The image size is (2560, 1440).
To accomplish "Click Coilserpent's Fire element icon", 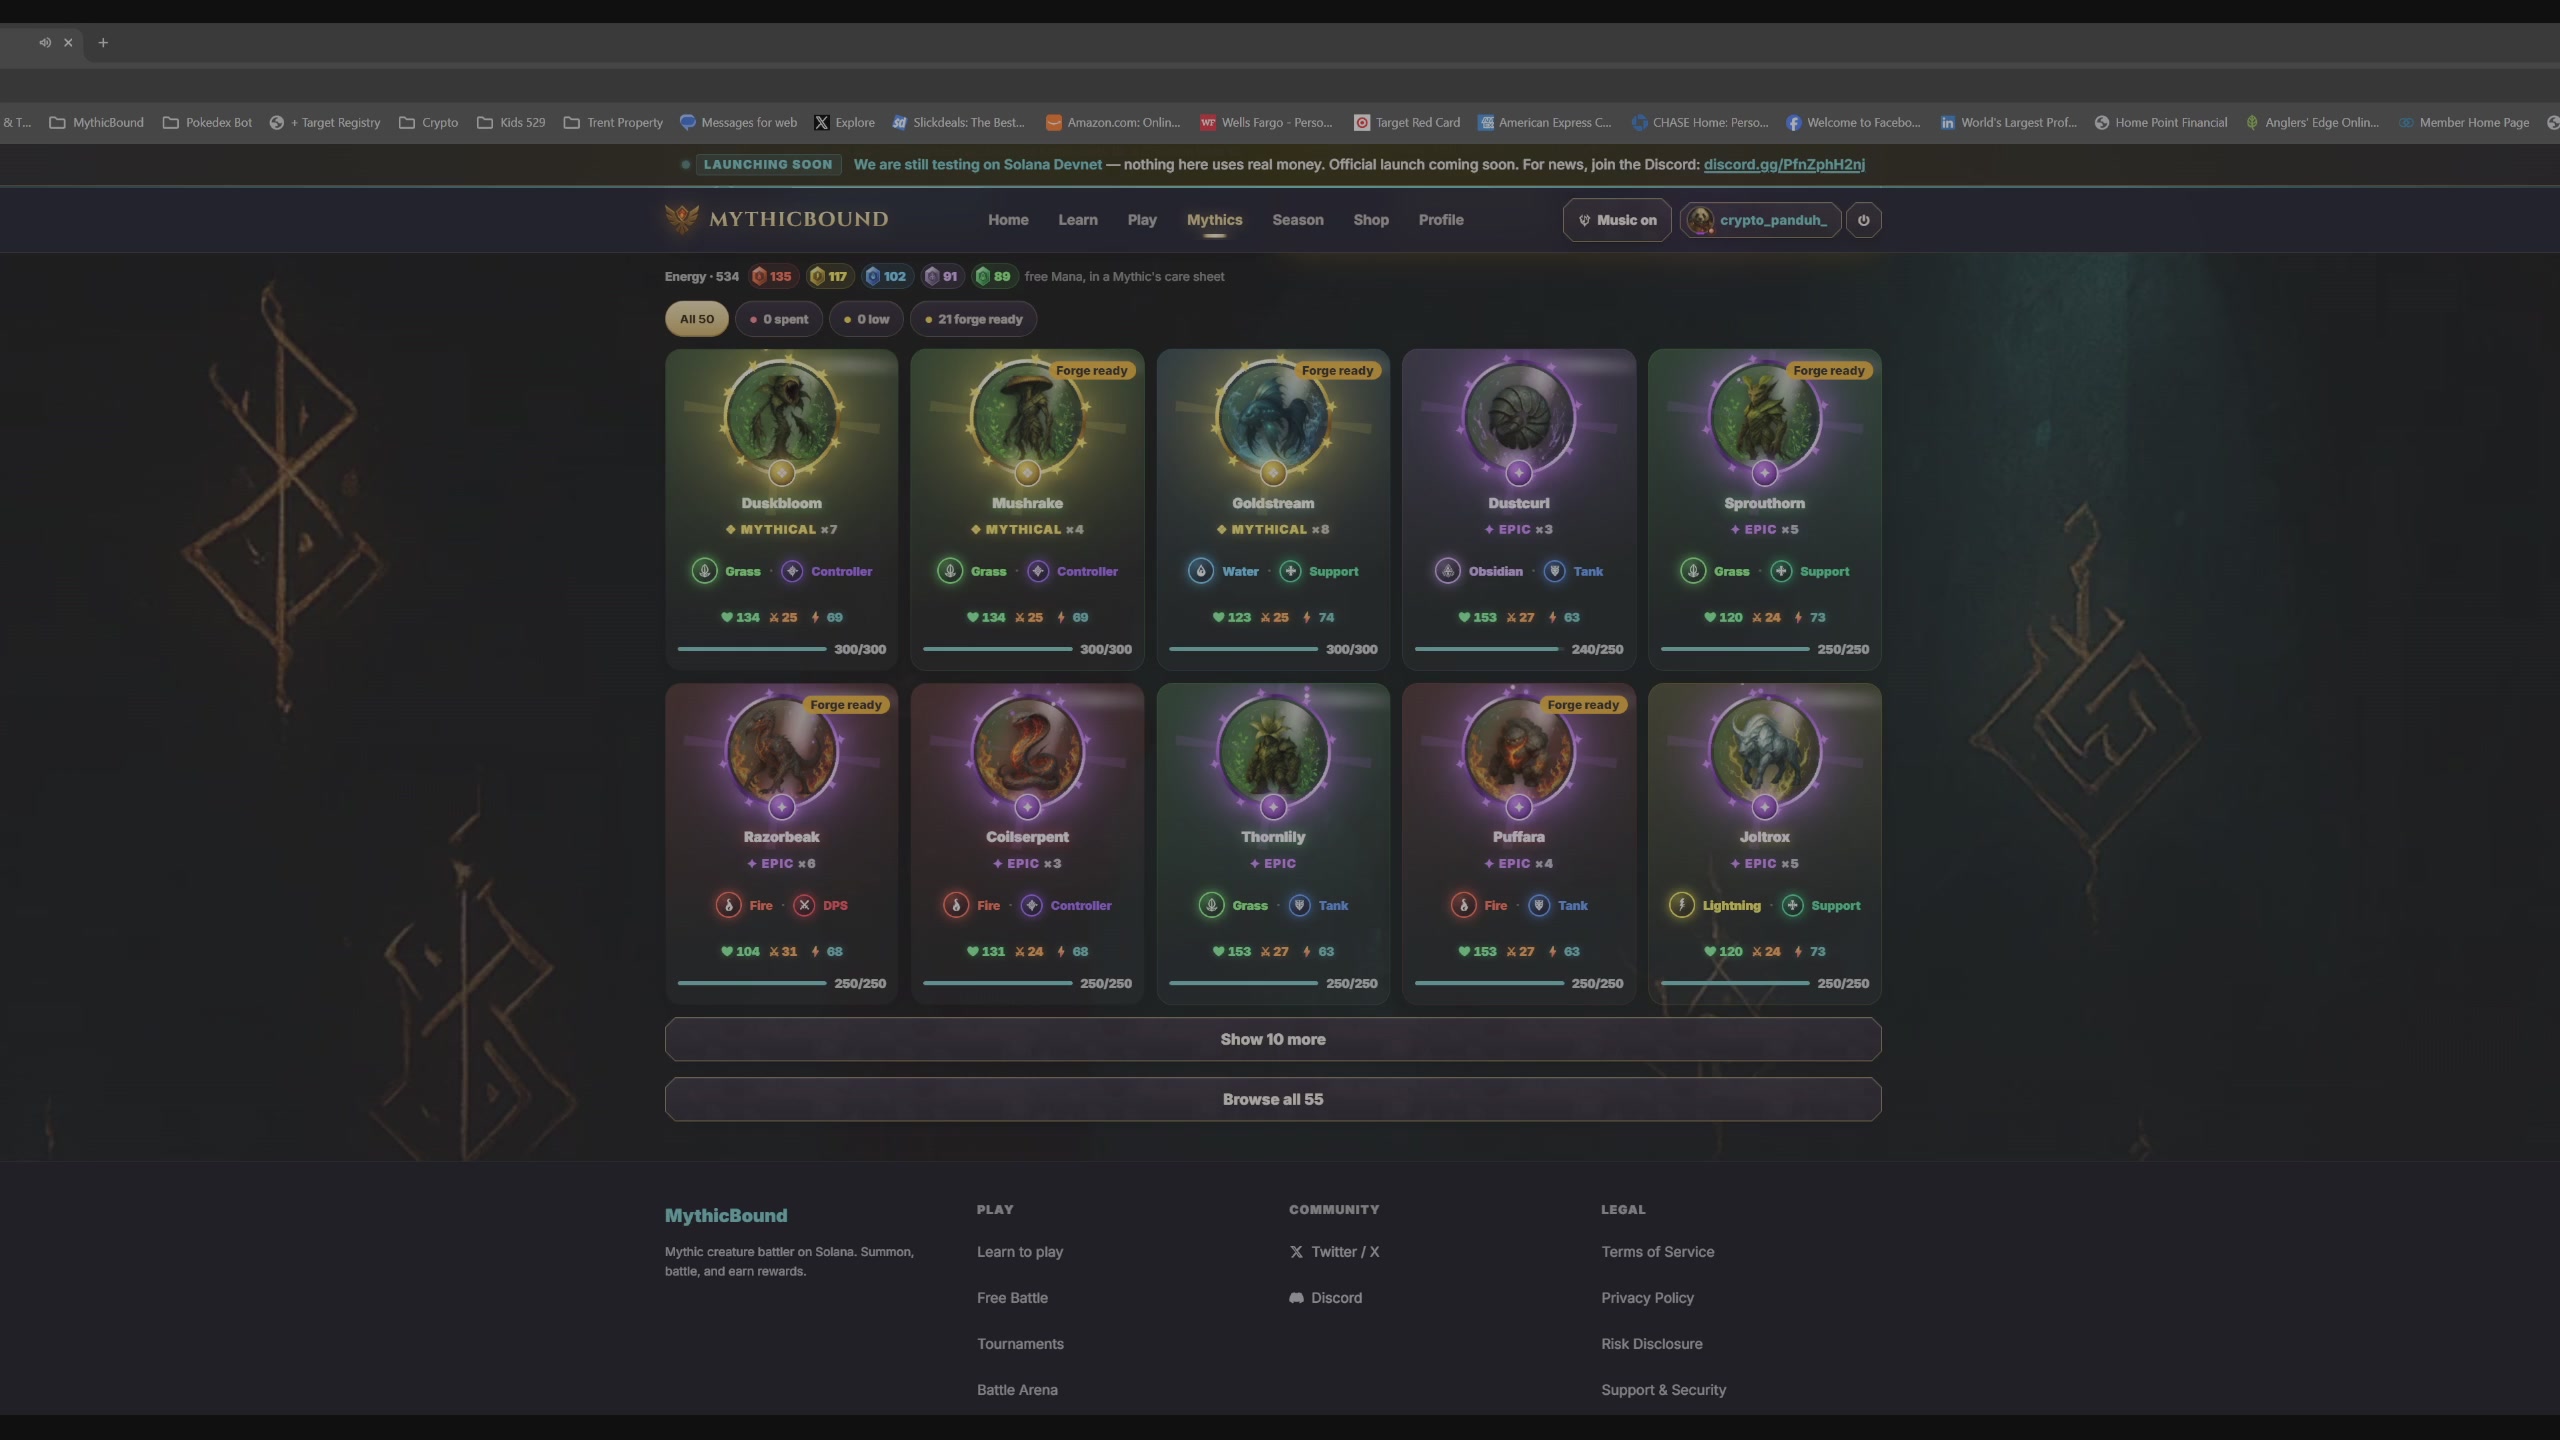I will [956, 905].
